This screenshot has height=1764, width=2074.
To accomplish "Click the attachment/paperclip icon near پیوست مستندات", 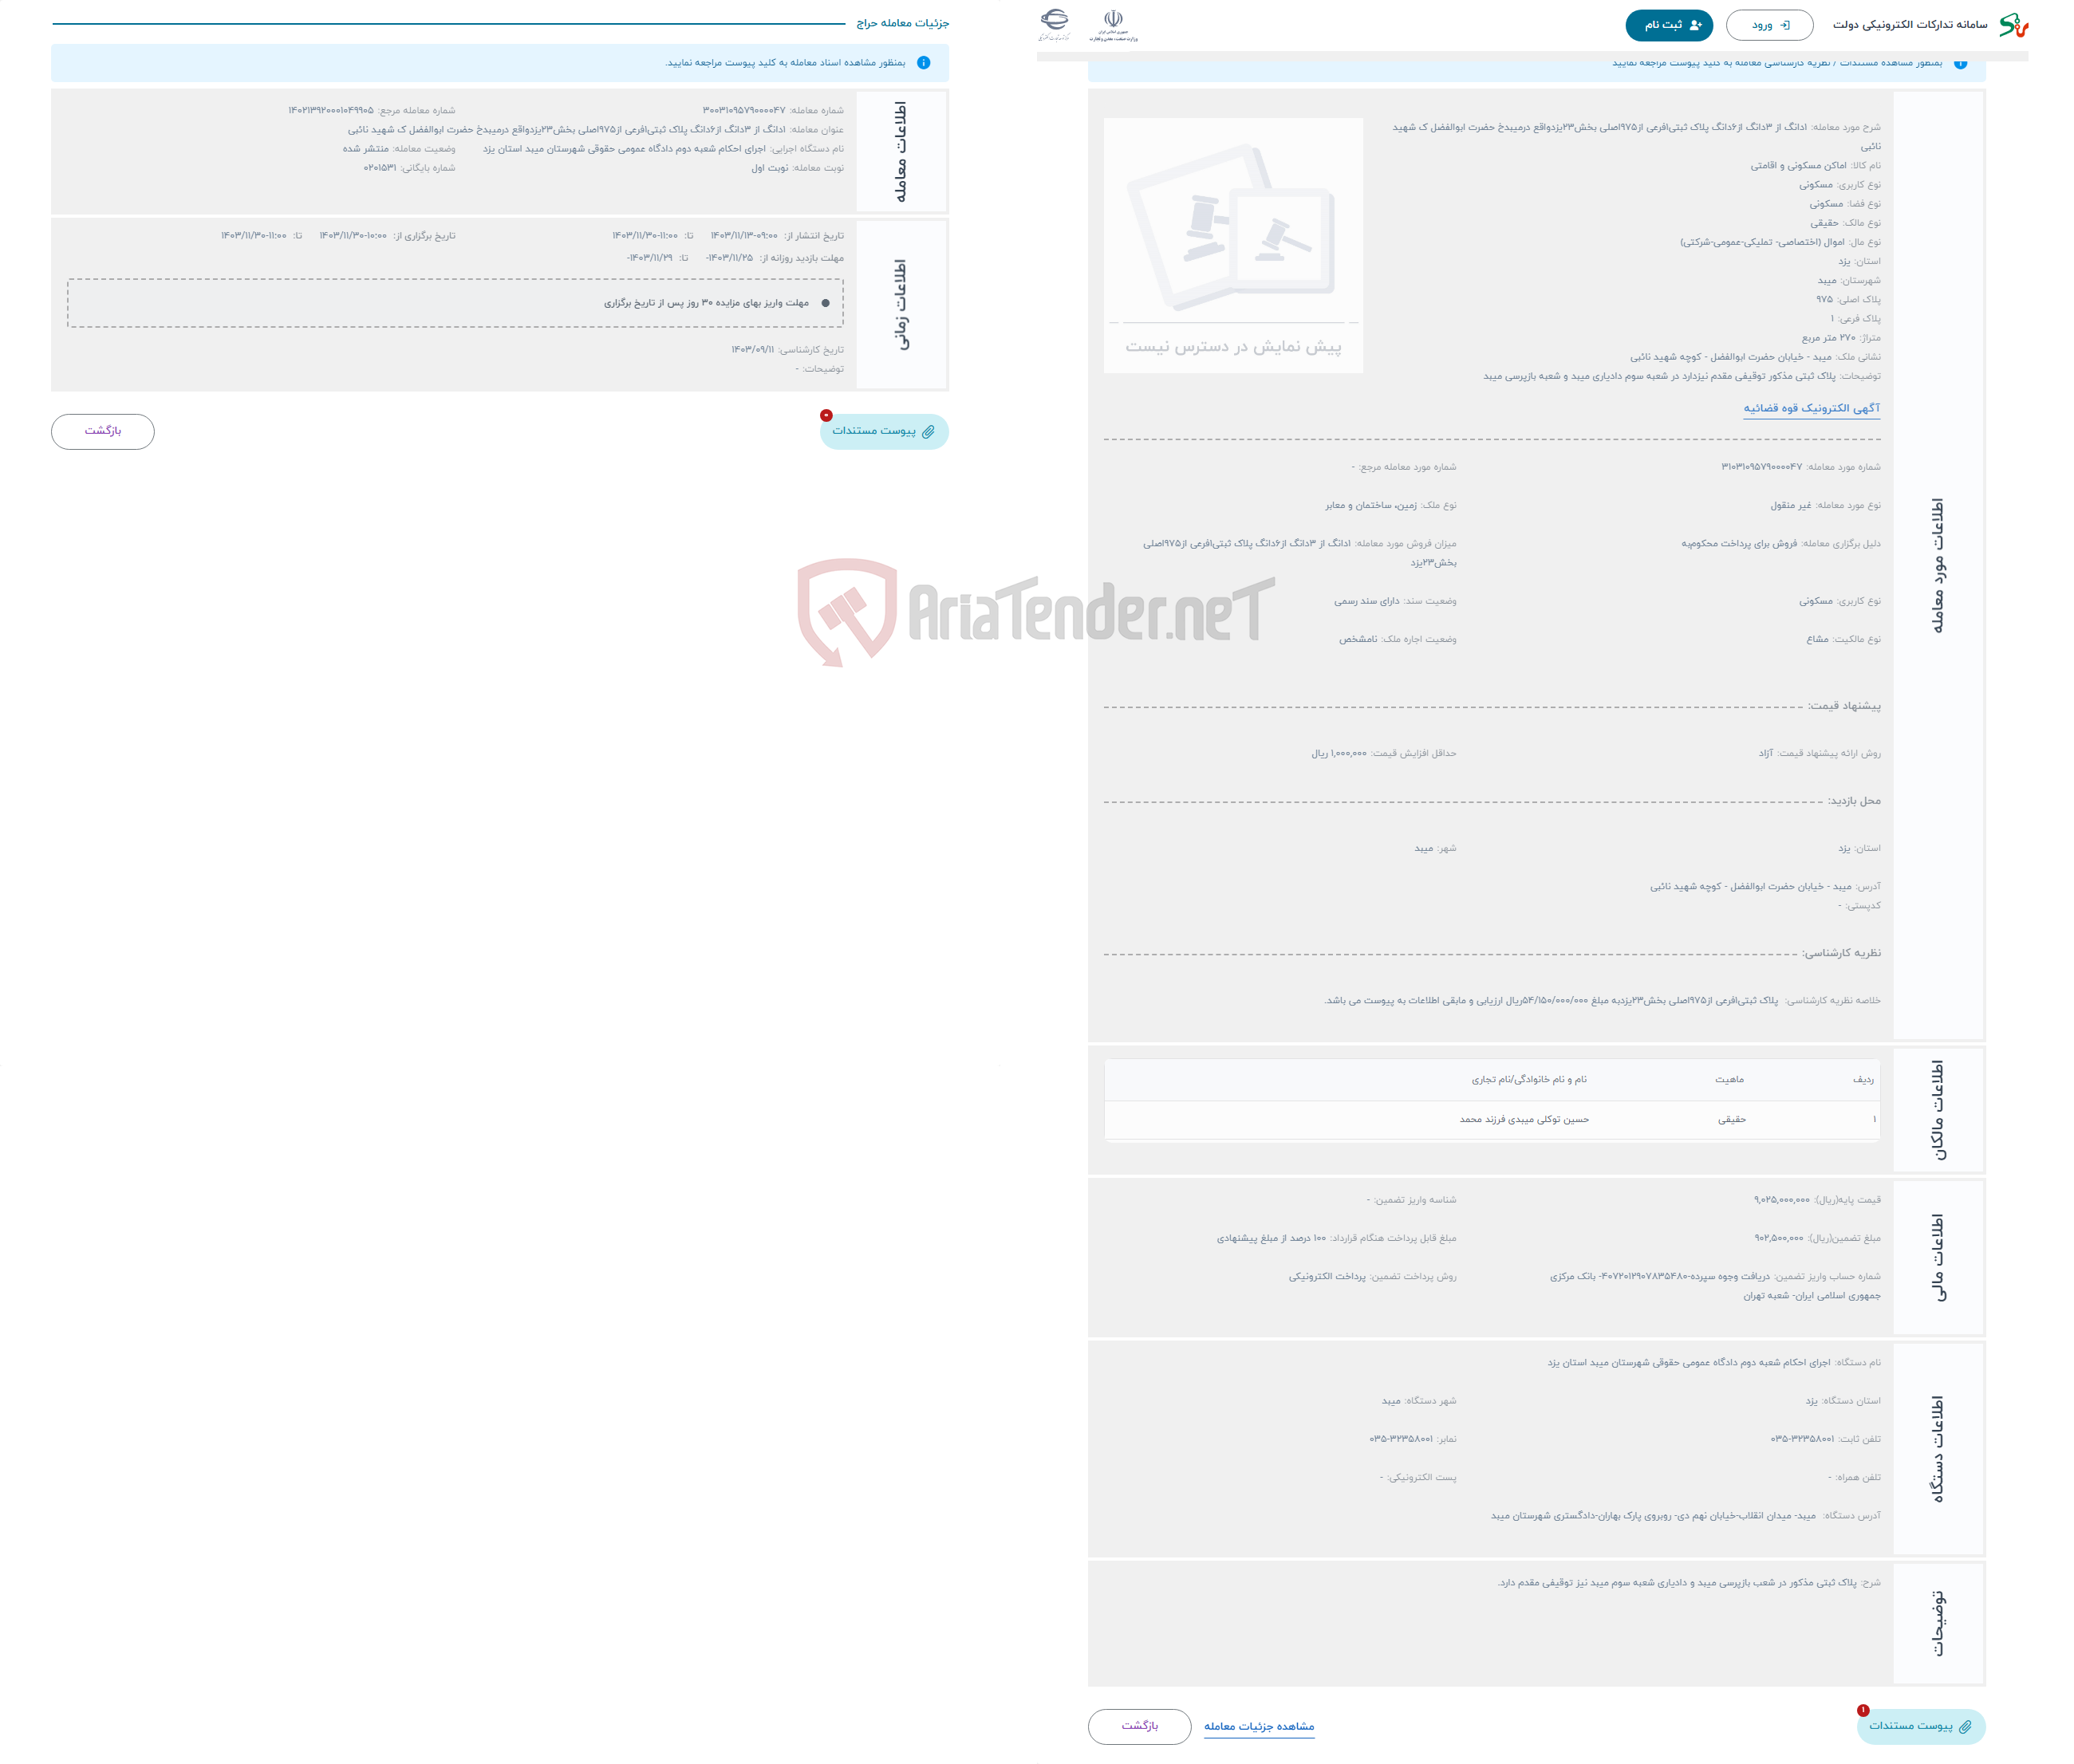I will coord(936,432).
